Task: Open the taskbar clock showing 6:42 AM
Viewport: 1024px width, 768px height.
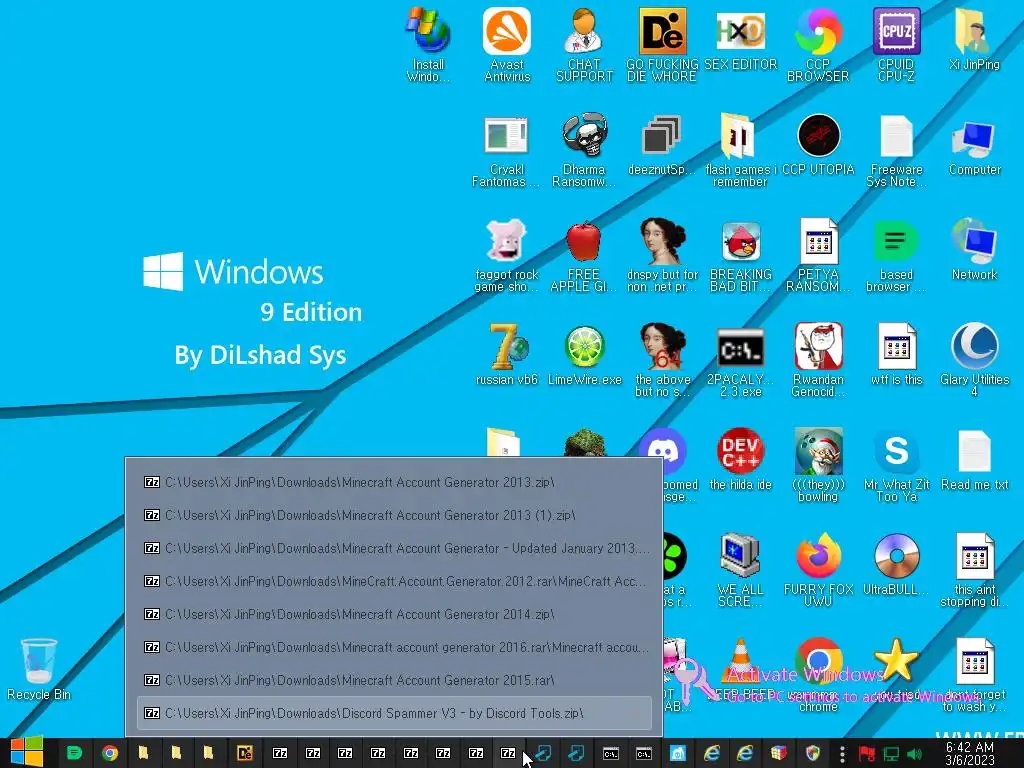Action: click(x=970, y=754)
